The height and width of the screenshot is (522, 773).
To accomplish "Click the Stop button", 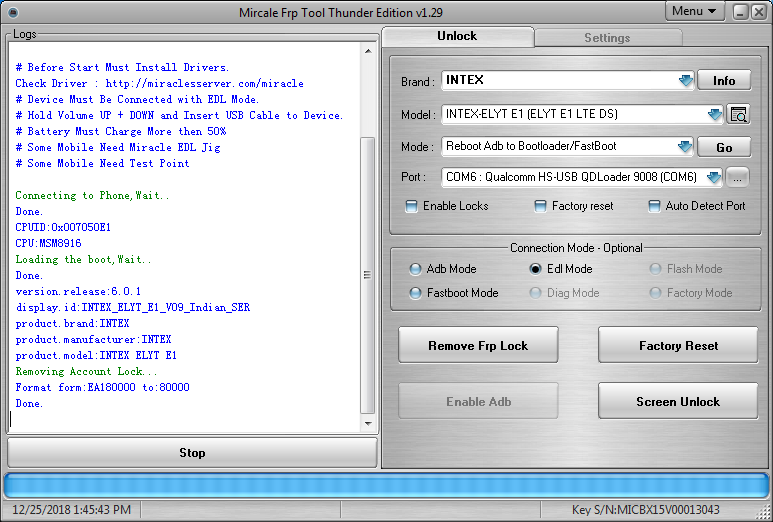I will point(192,453).
